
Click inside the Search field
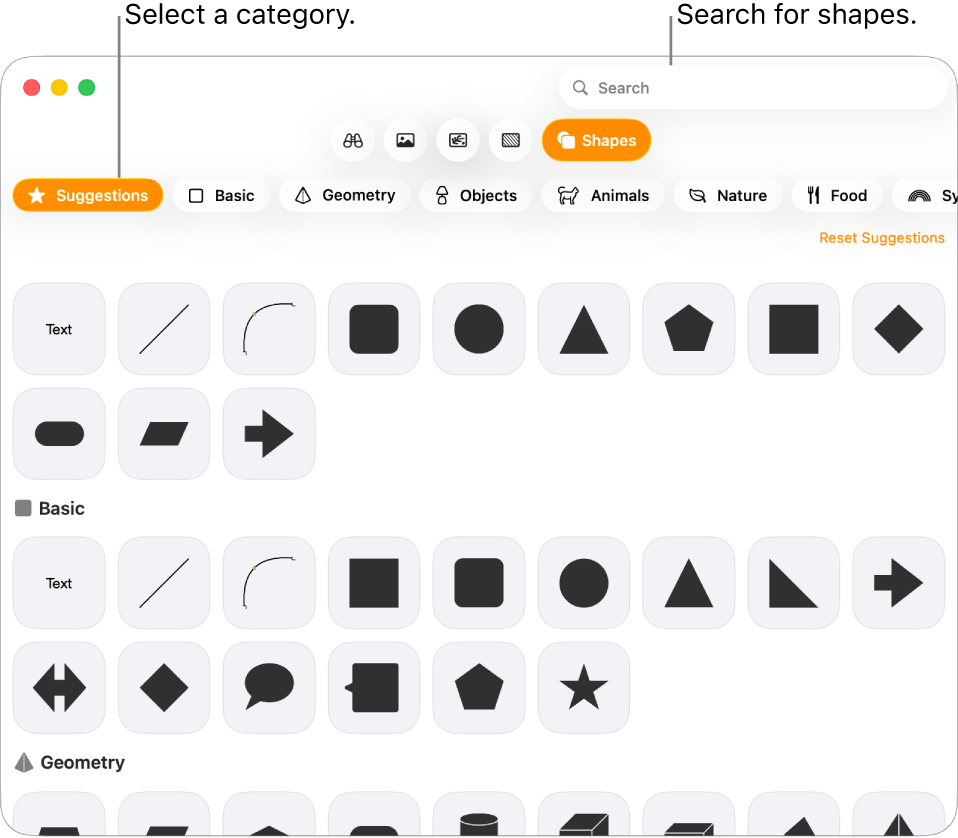pos(753,87)
